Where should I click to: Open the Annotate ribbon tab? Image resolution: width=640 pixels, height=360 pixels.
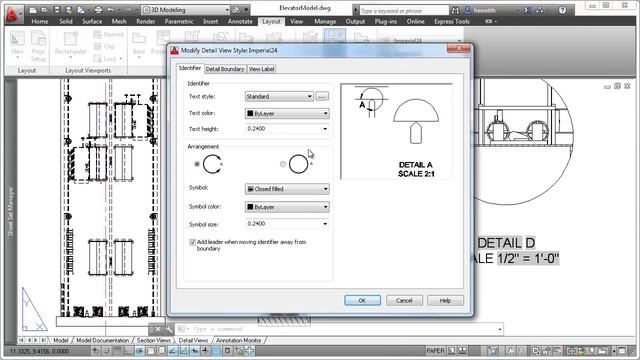(240, 21)
